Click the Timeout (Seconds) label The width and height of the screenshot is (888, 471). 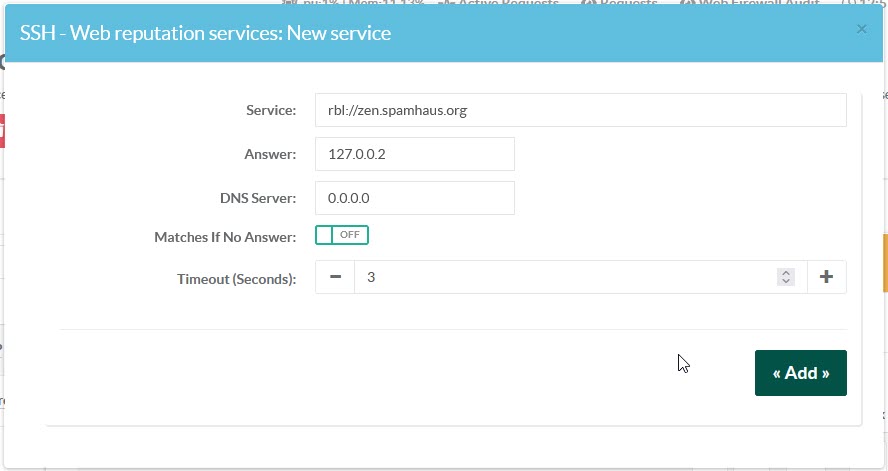coord(237,278)
